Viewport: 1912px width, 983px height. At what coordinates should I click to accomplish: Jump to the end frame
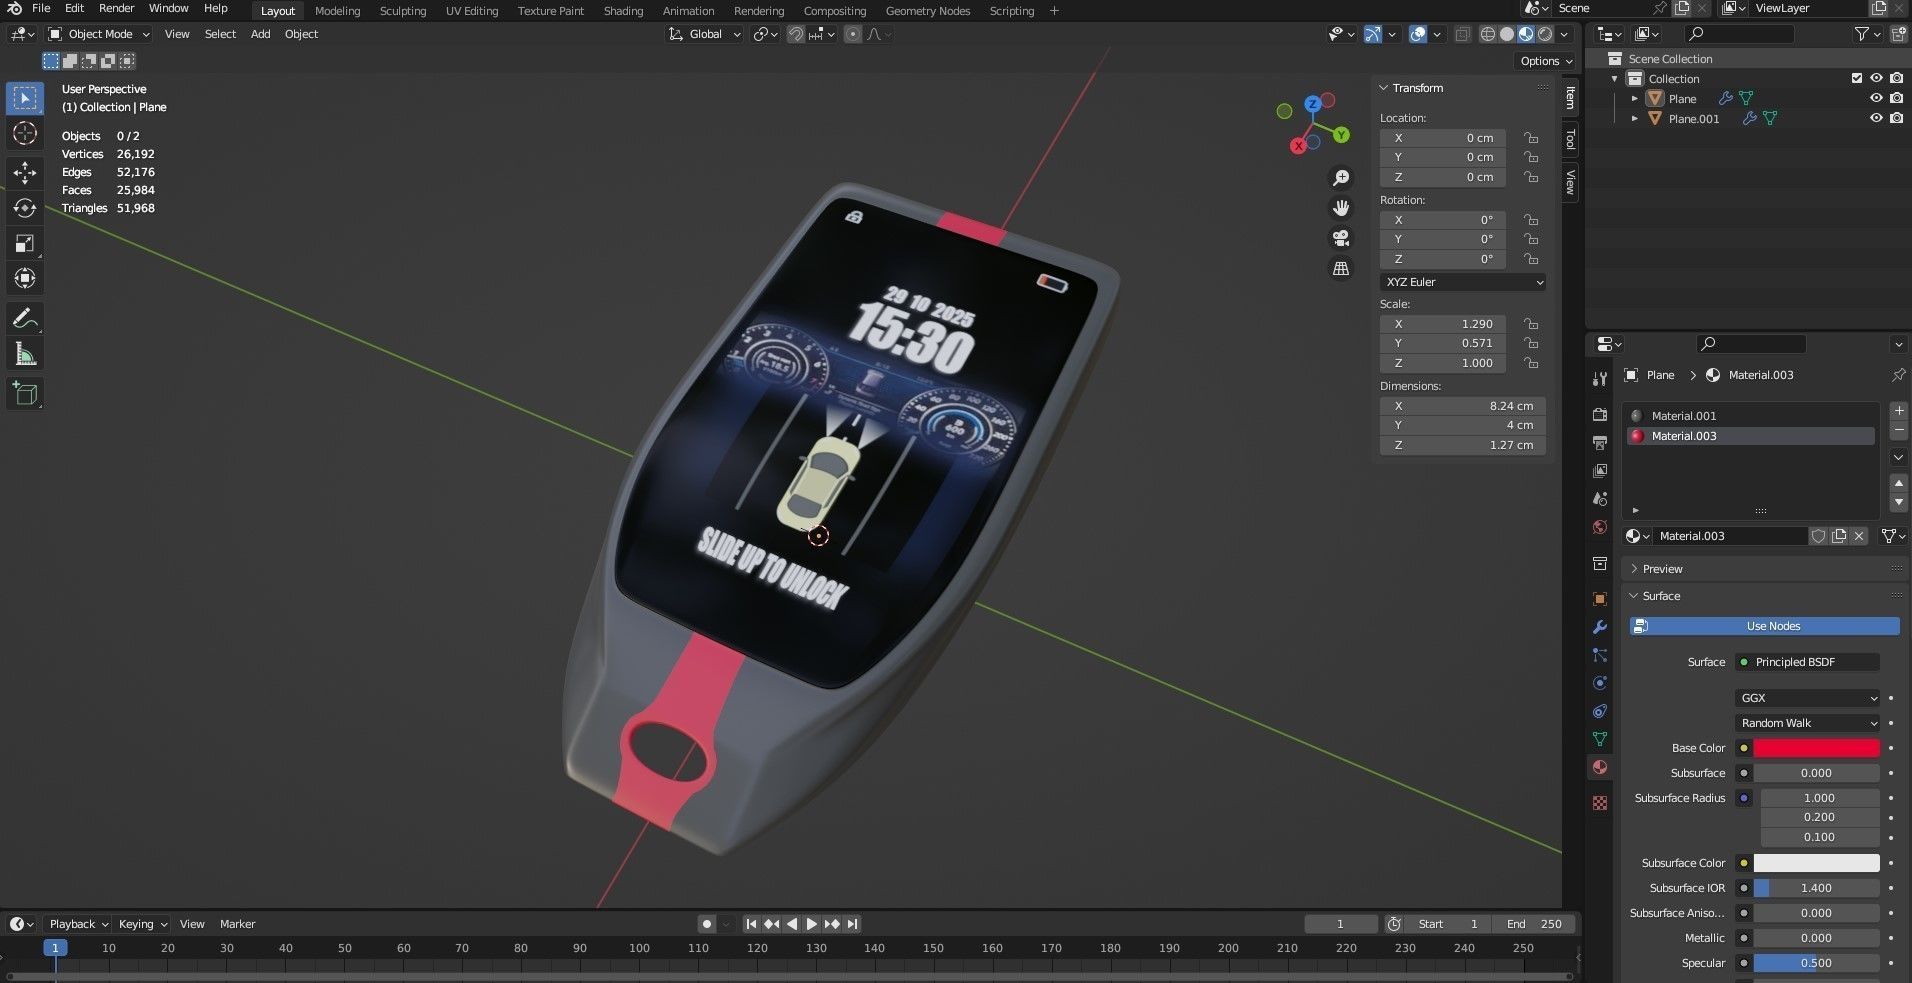[x=852, y=924]
